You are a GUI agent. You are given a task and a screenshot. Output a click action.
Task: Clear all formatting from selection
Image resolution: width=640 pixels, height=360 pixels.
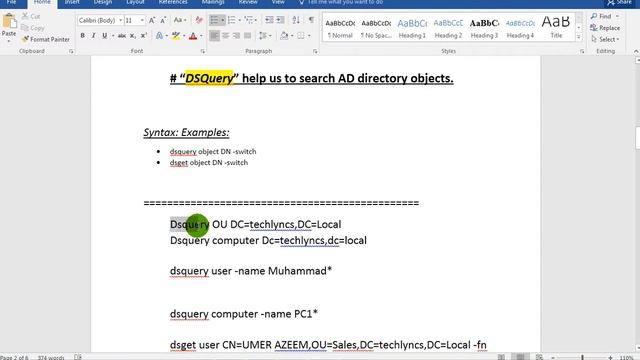click(199, 20)
